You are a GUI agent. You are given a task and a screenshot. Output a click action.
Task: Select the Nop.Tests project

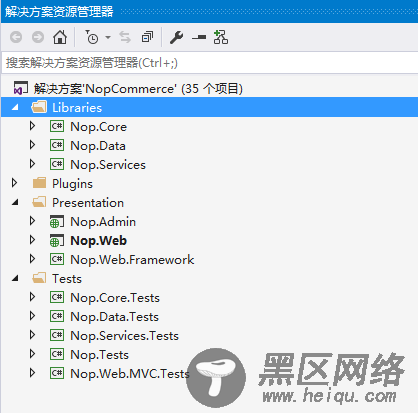99,355
